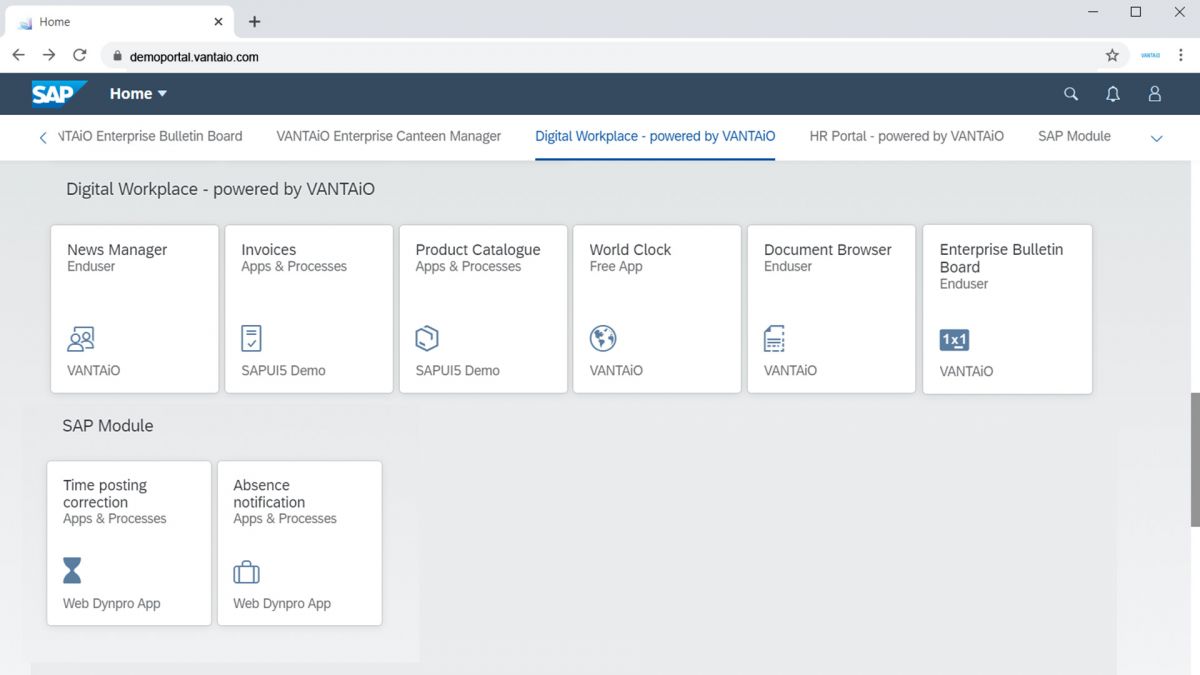Close the Home browser tab

point(219,21)
